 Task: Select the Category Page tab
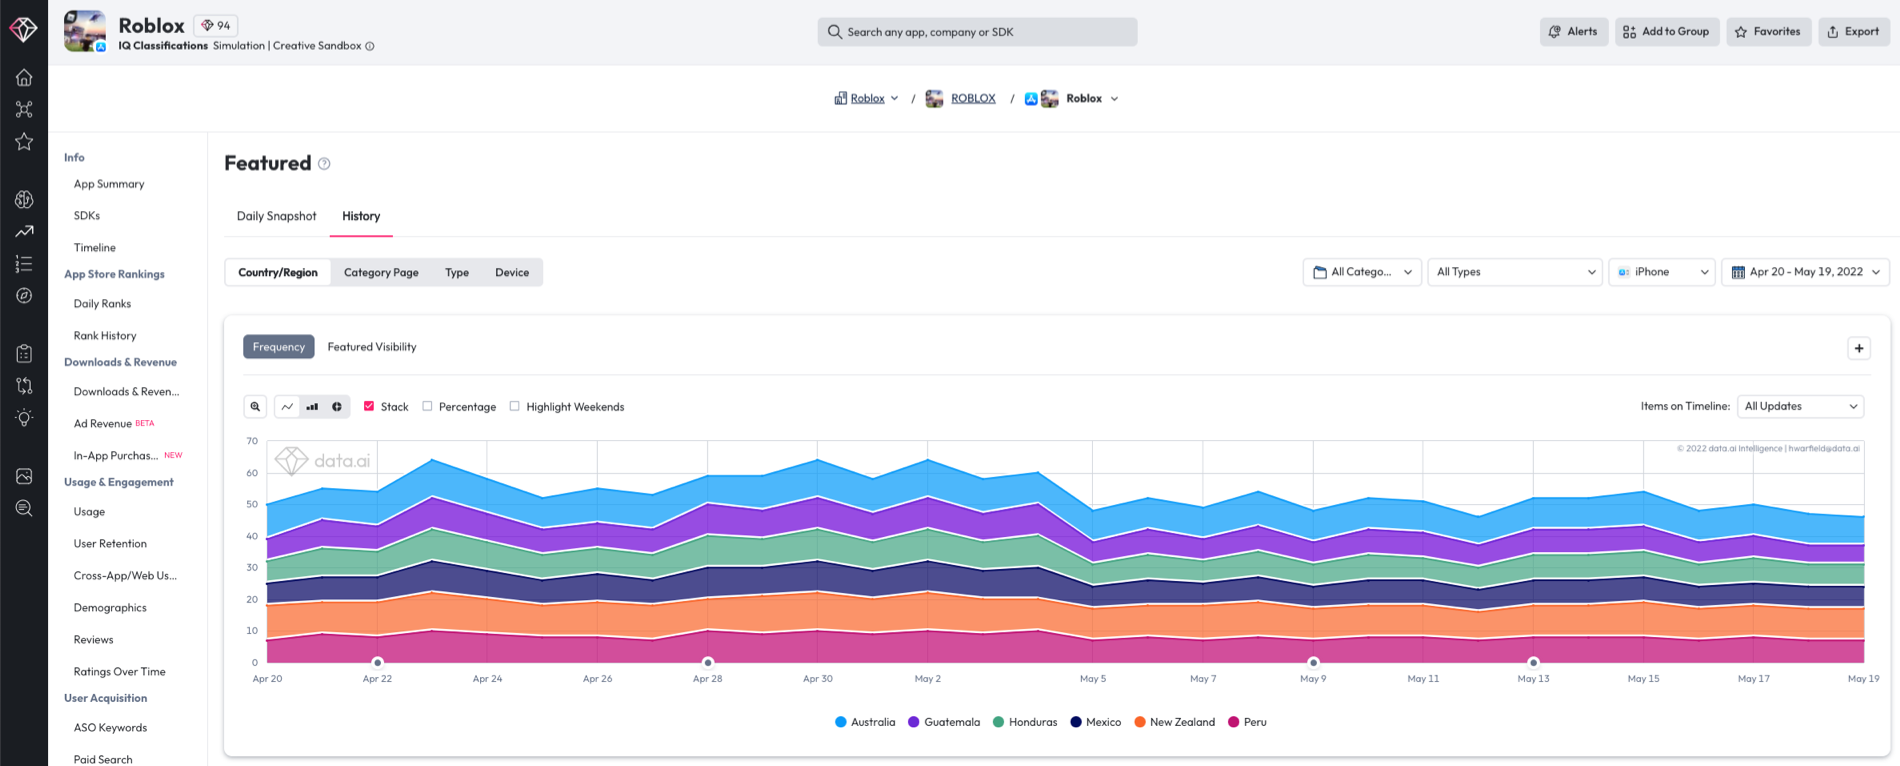coord(381,272)
